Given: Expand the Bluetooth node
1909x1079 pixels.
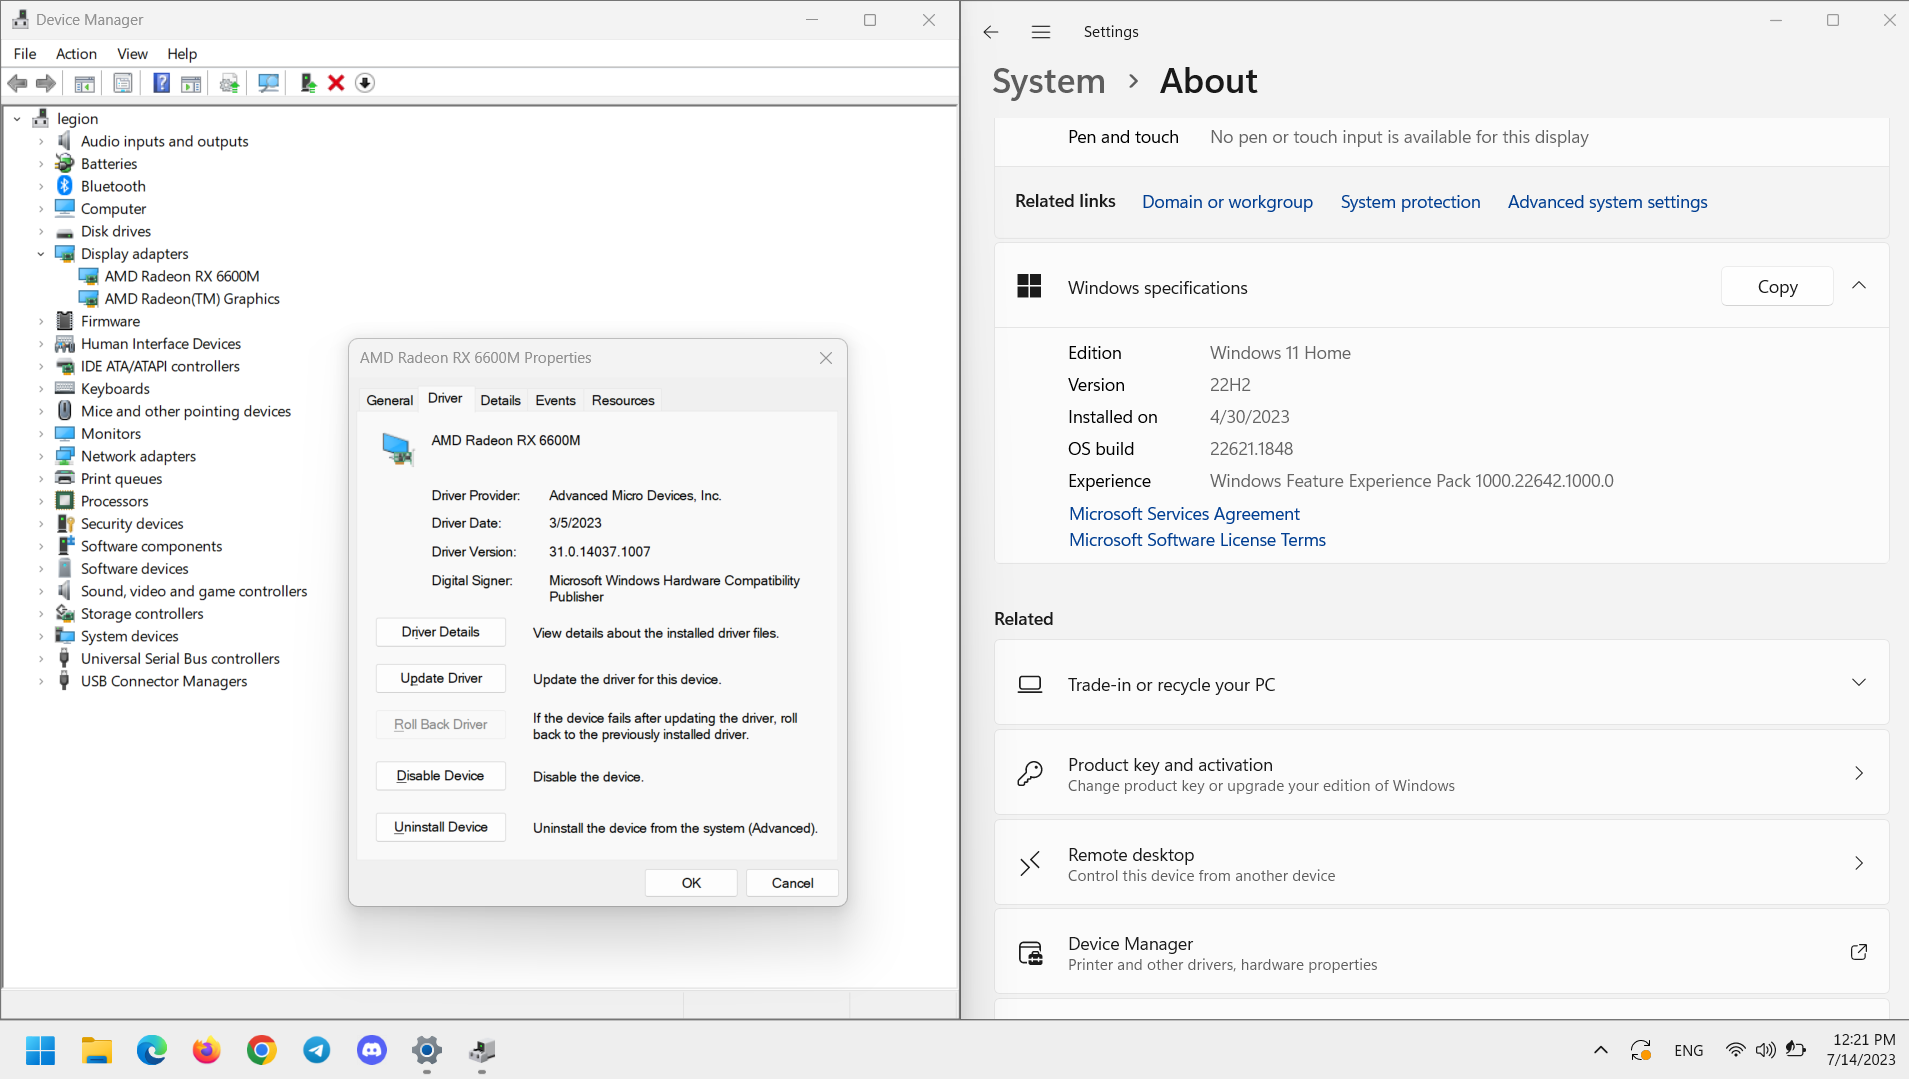Looking at the screenshot, I should (41, 186).
